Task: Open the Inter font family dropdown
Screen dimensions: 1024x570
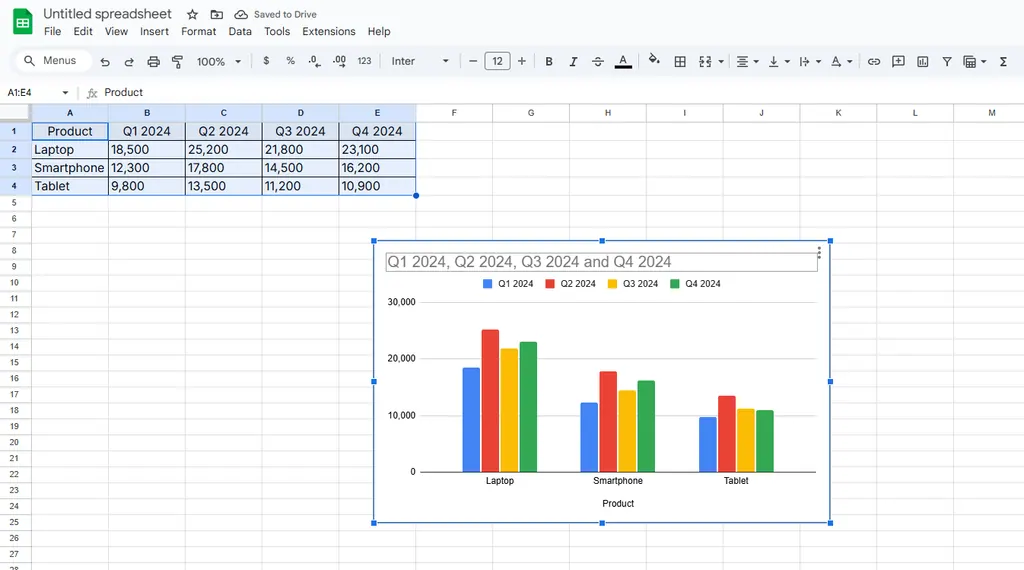Action: [x=420, y=62]
